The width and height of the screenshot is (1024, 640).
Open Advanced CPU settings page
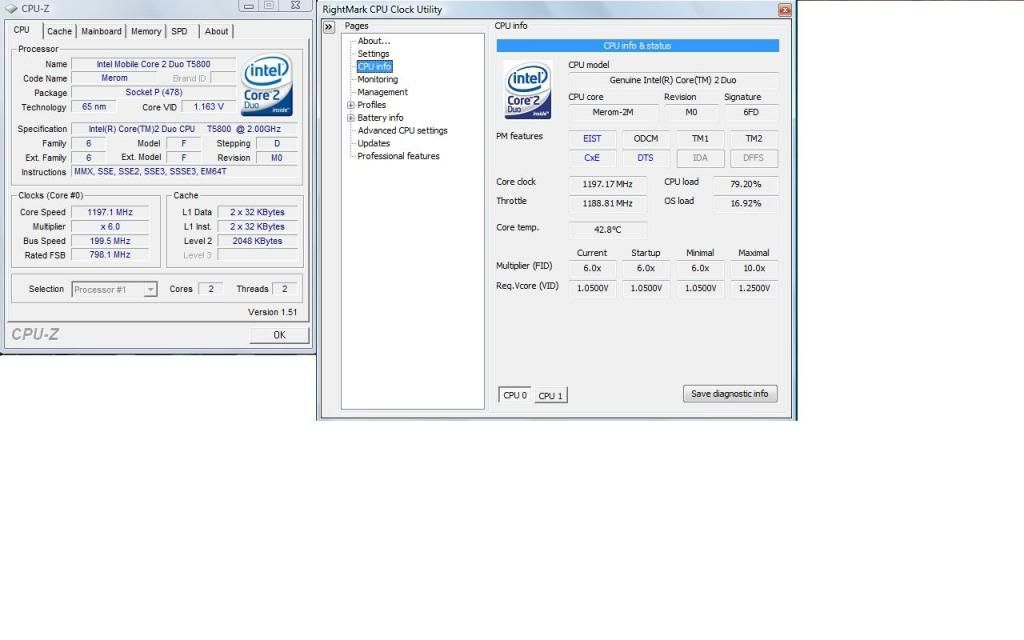(402, 131)
